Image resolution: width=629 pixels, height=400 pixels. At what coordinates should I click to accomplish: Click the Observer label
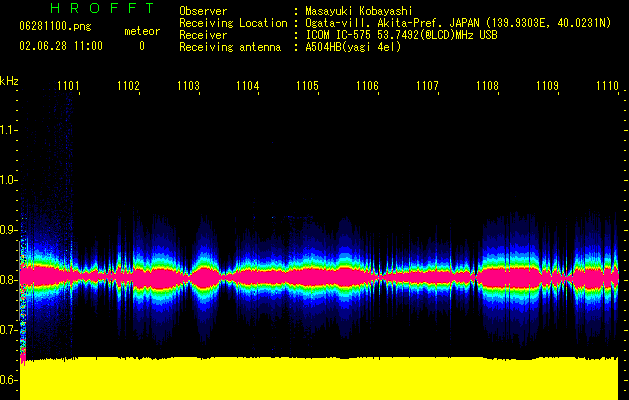203,11
